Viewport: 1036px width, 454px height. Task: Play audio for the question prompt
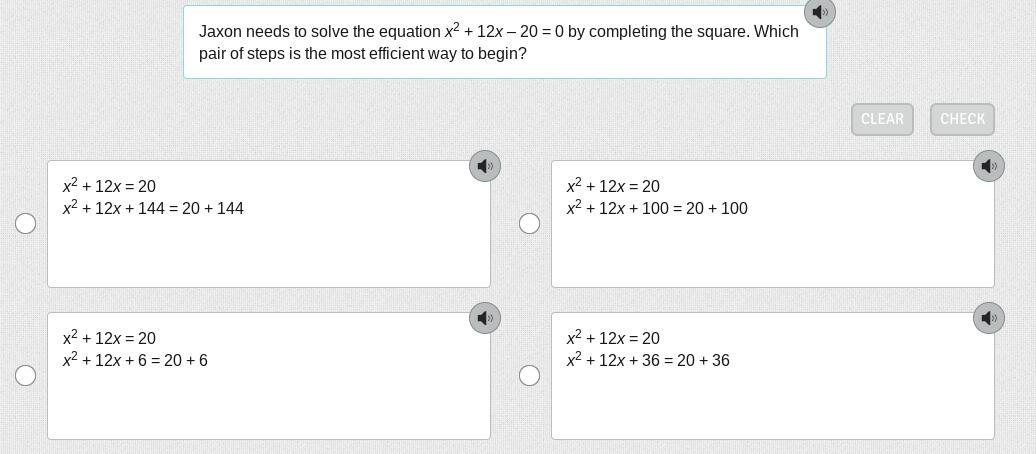820,12
